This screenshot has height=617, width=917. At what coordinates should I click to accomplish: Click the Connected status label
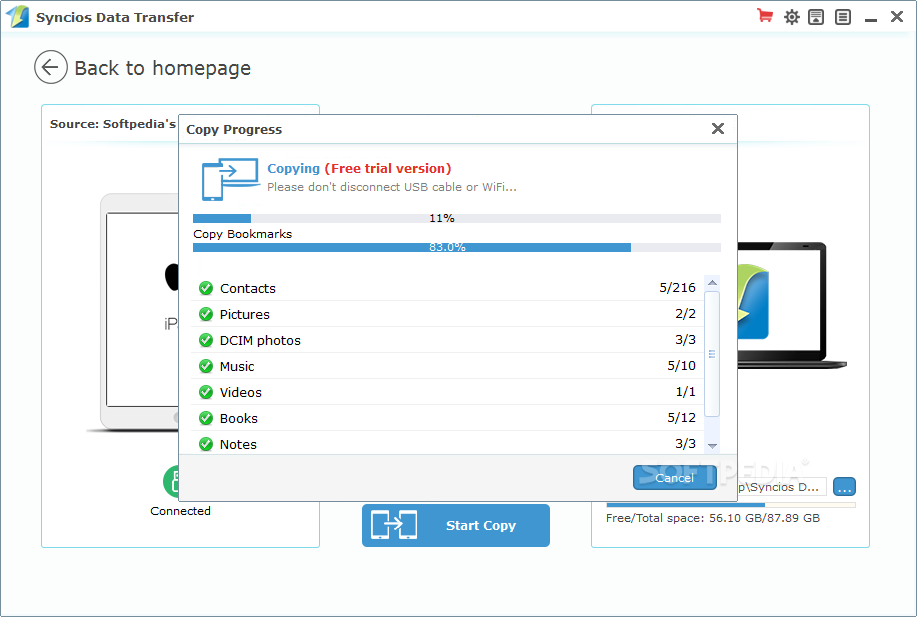[180, 511]
